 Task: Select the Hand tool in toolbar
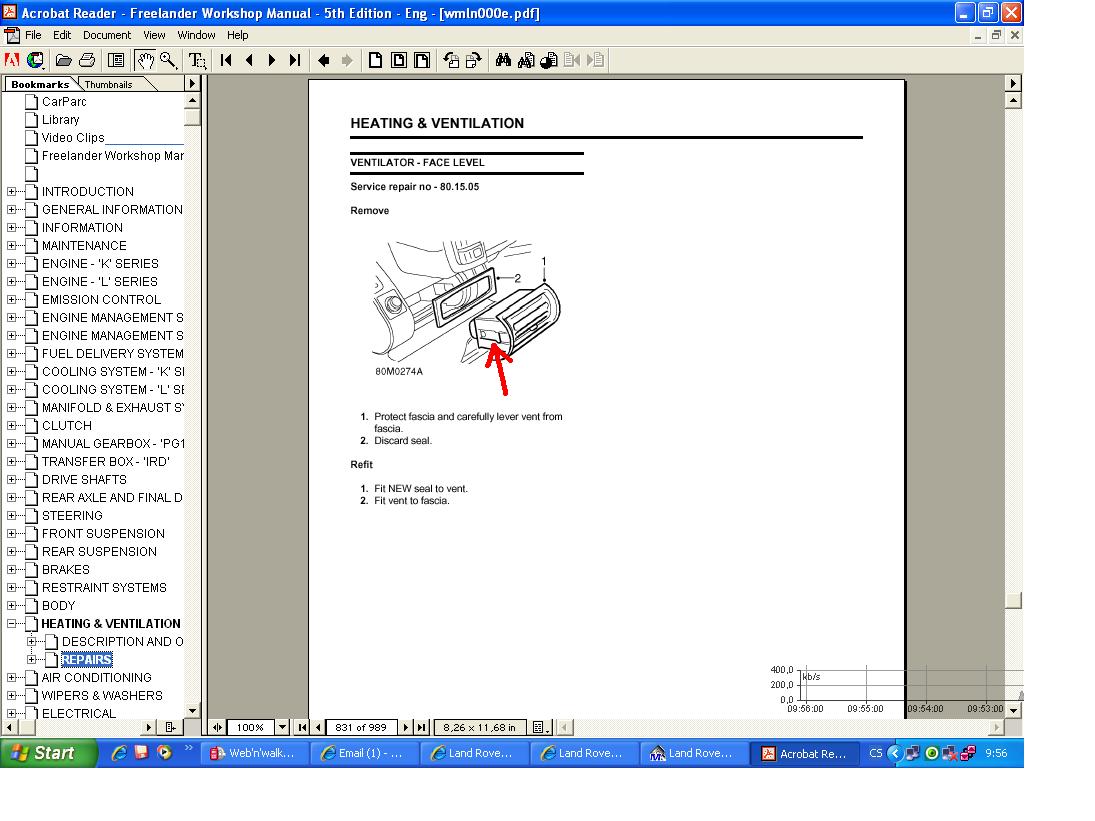coord(147,60)
